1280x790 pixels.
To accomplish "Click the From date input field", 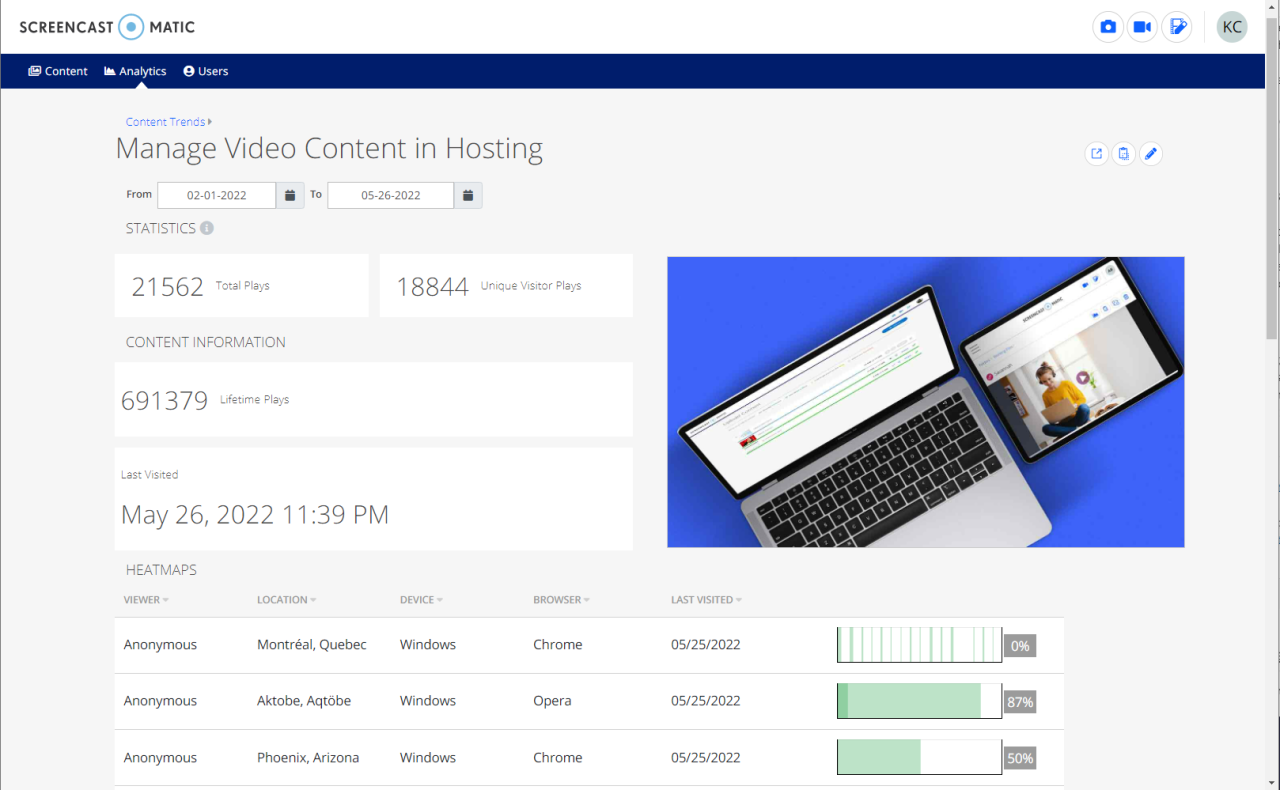I will coord(217,195).
